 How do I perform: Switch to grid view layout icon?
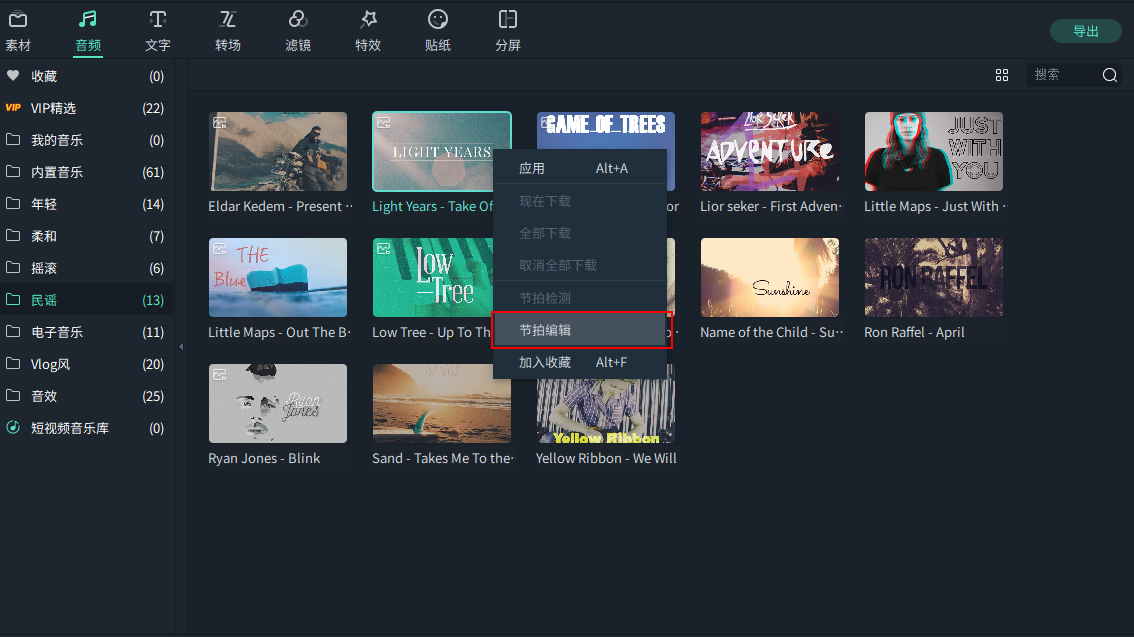pos(1002,75)
